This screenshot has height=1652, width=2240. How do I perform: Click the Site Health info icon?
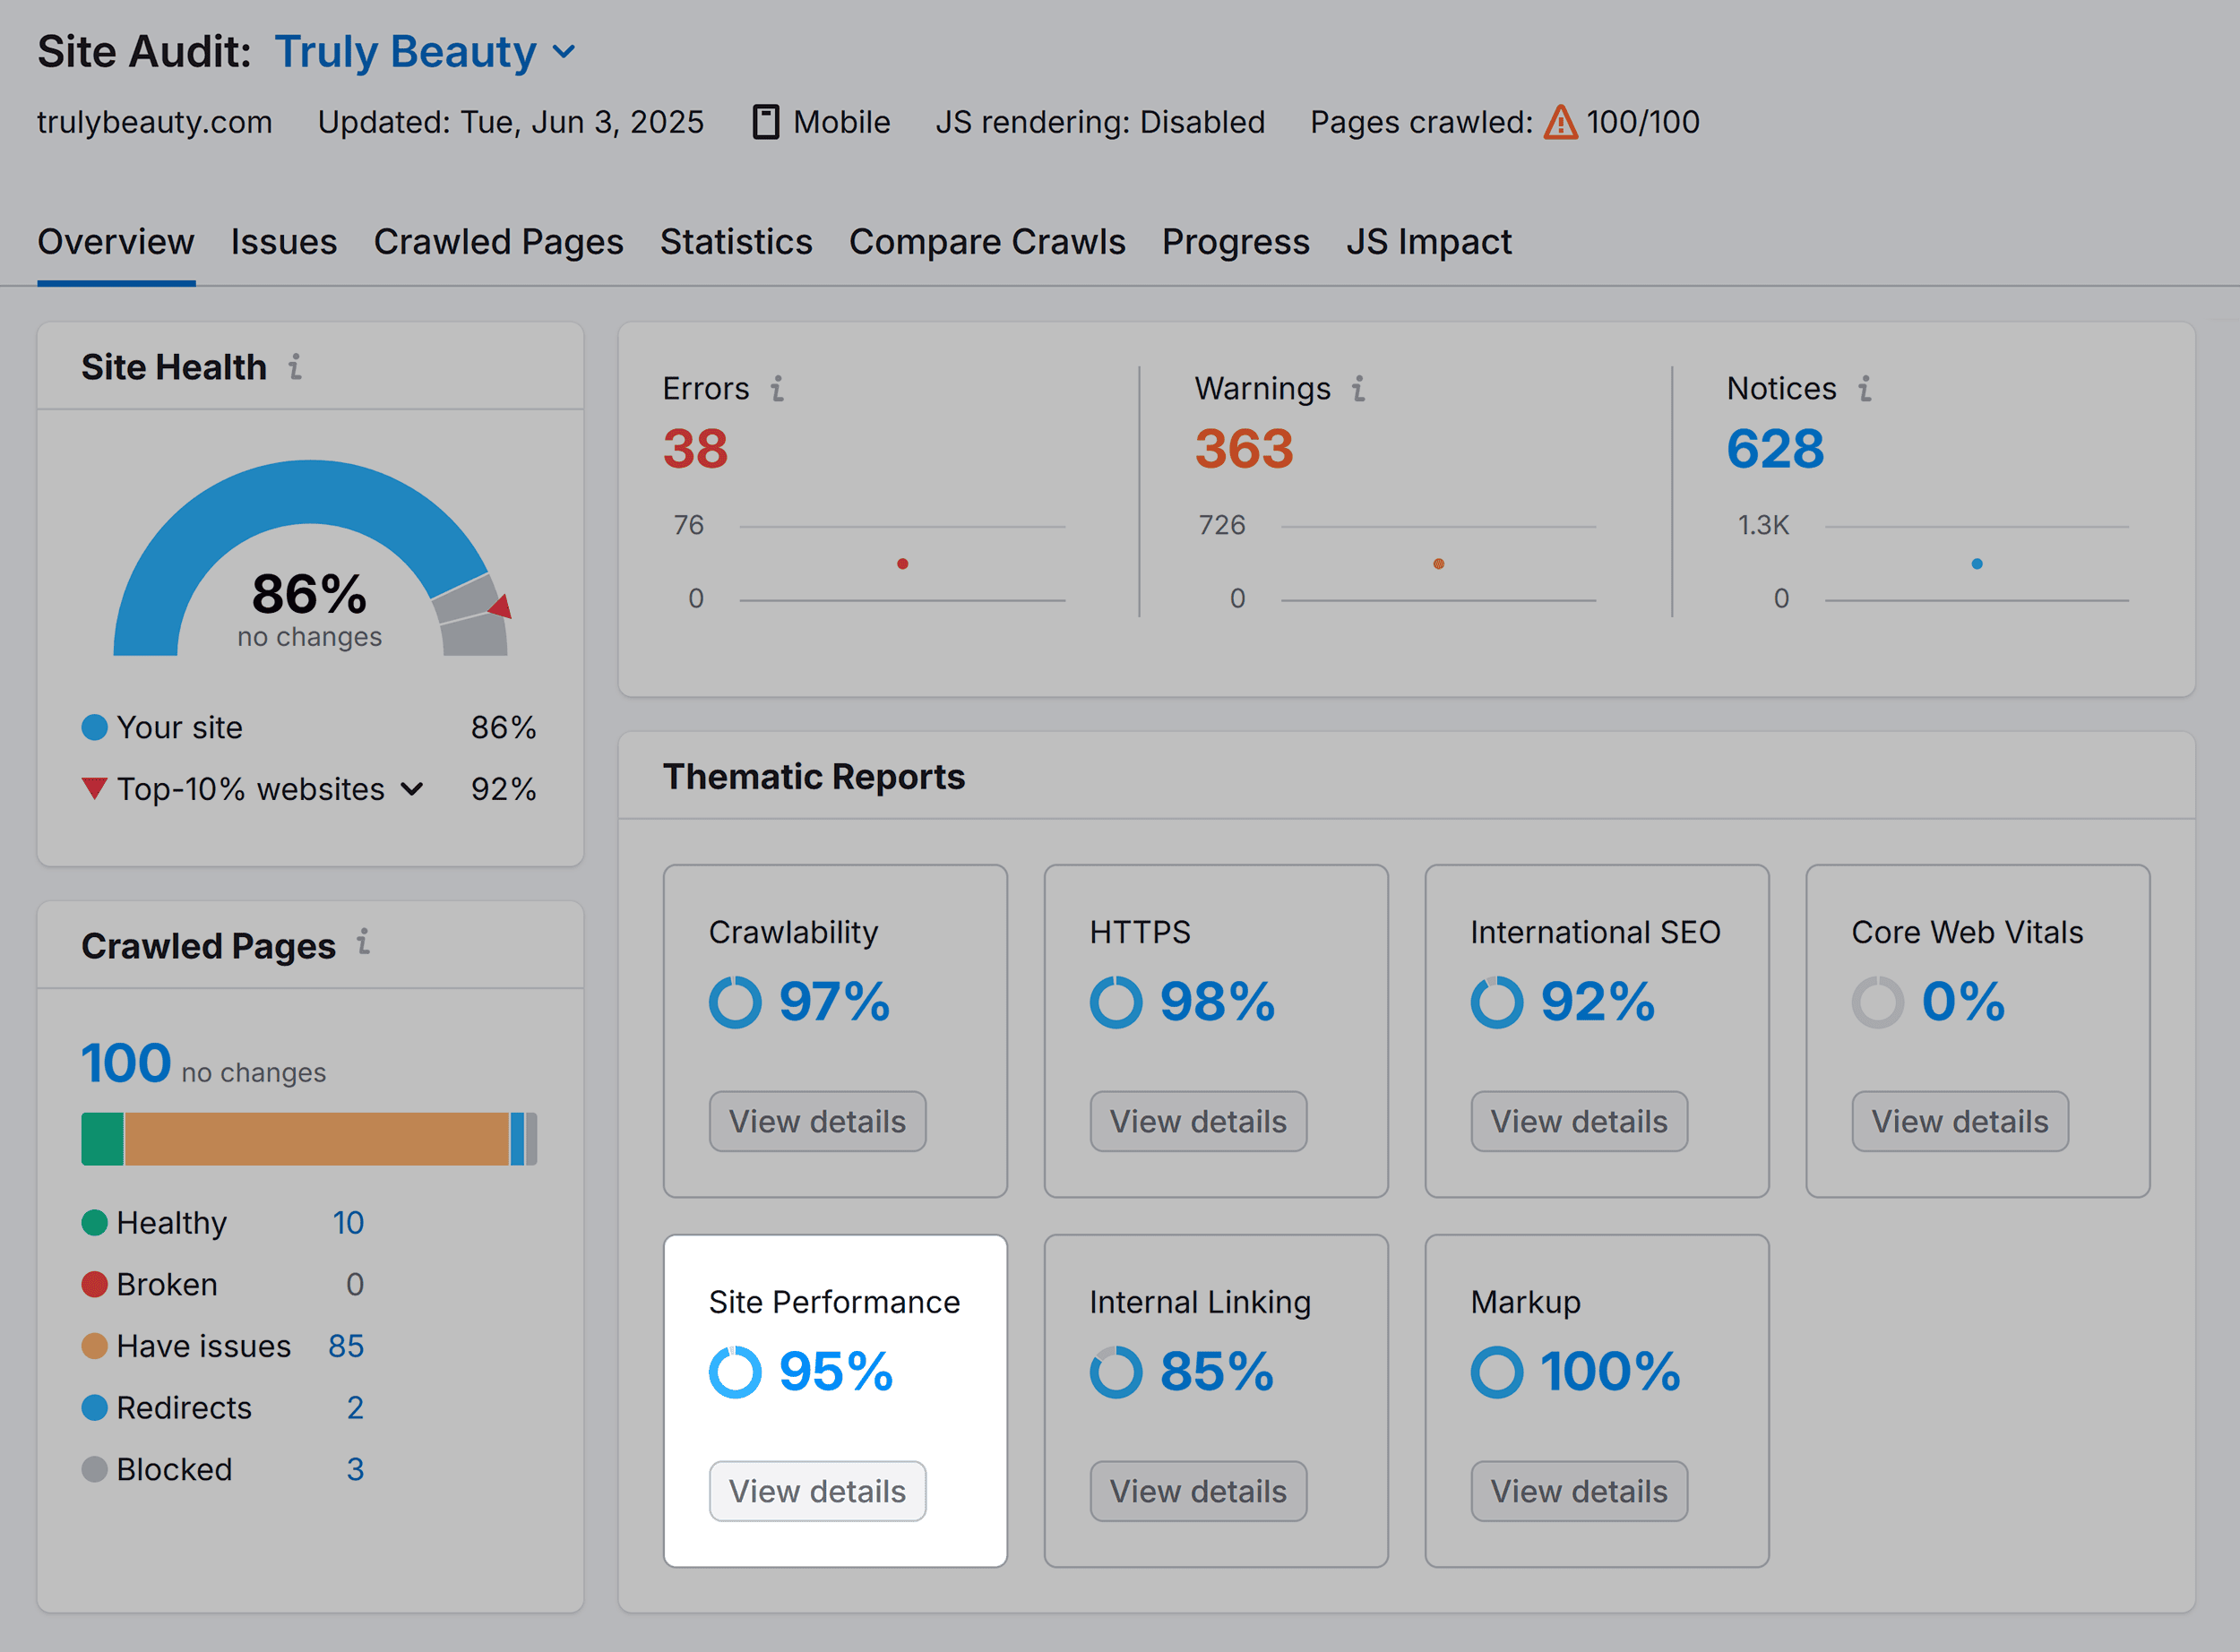(x=295, y=367)
